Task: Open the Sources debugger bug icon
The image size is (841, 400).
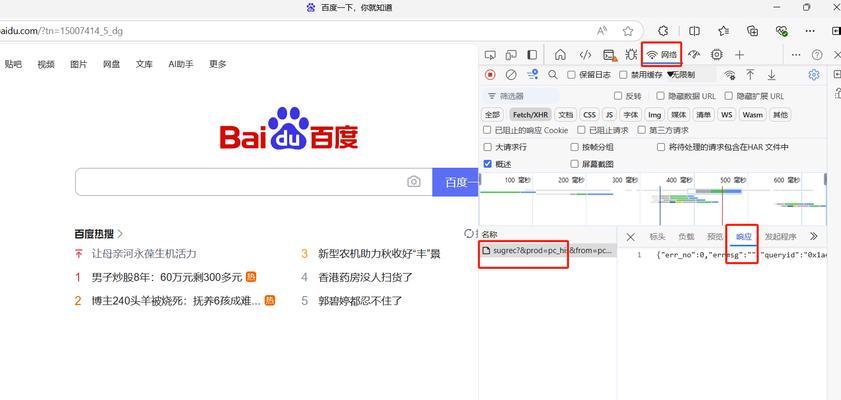Action: (631, 55)
